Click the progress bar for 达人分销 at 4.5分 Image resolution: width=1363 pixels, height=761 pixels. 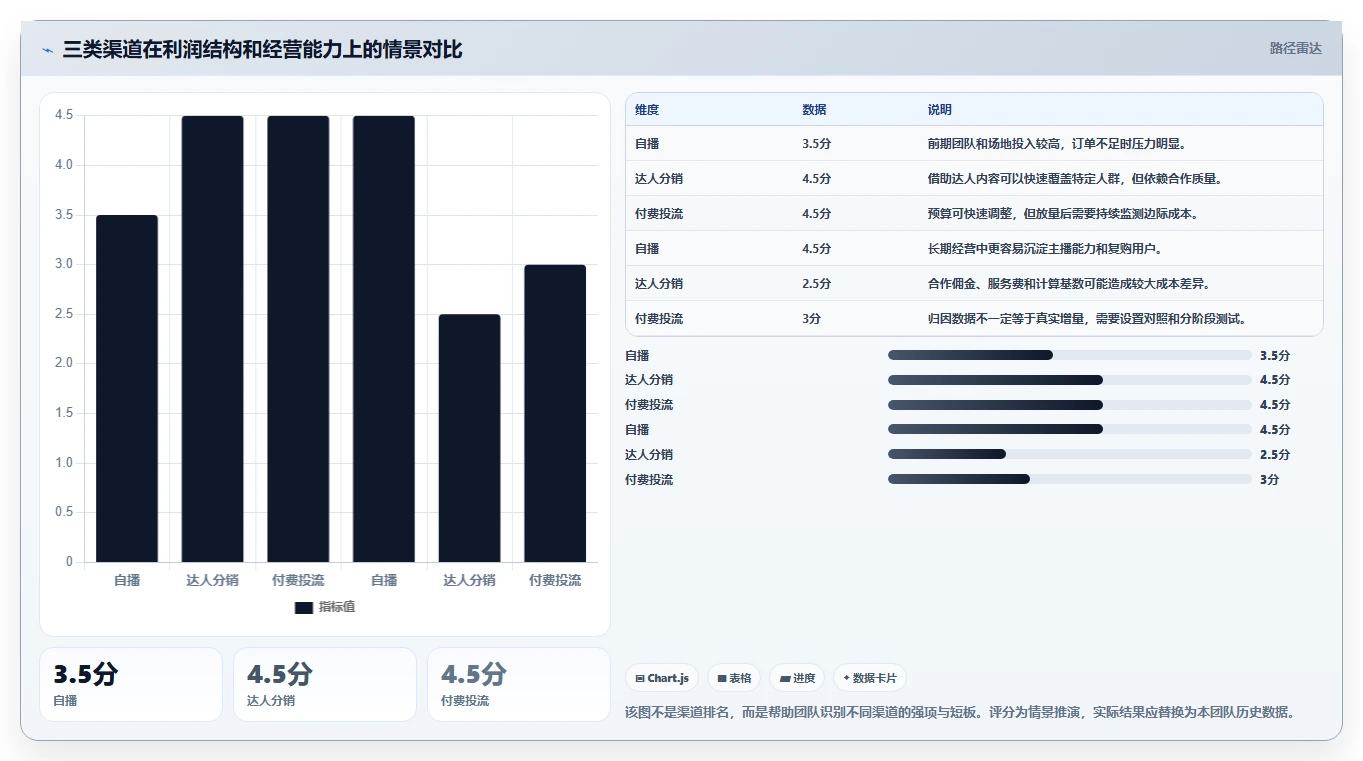click(1070, 380)
